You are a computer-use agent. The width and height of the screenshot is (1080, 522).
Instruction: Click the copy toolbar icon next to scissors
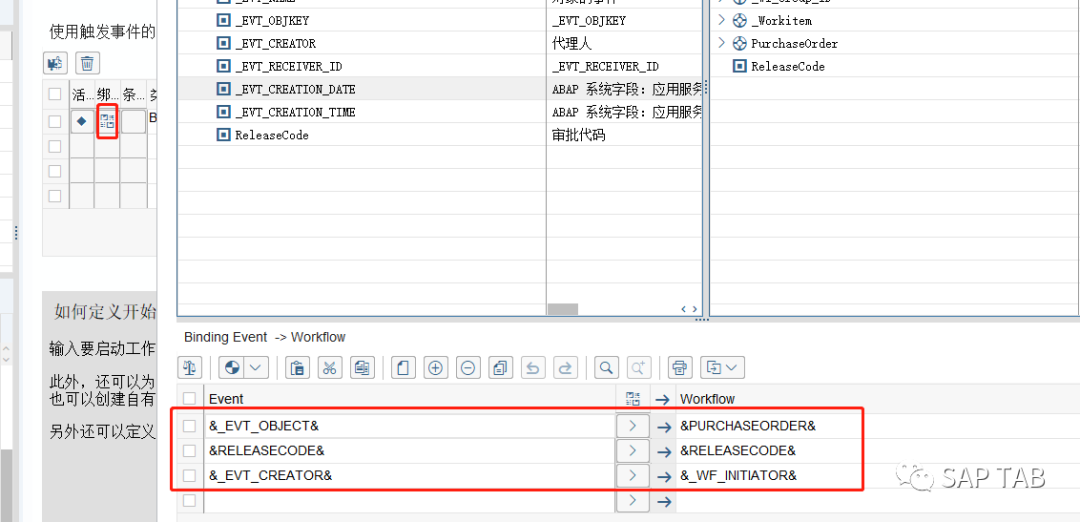pos(362,368)
